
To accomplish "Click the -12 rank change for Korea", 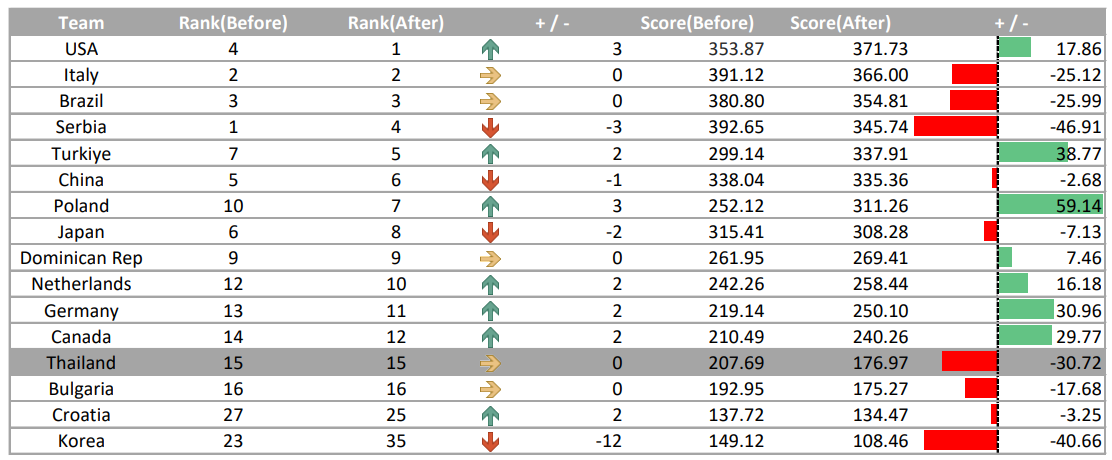I will click(609, 442).
